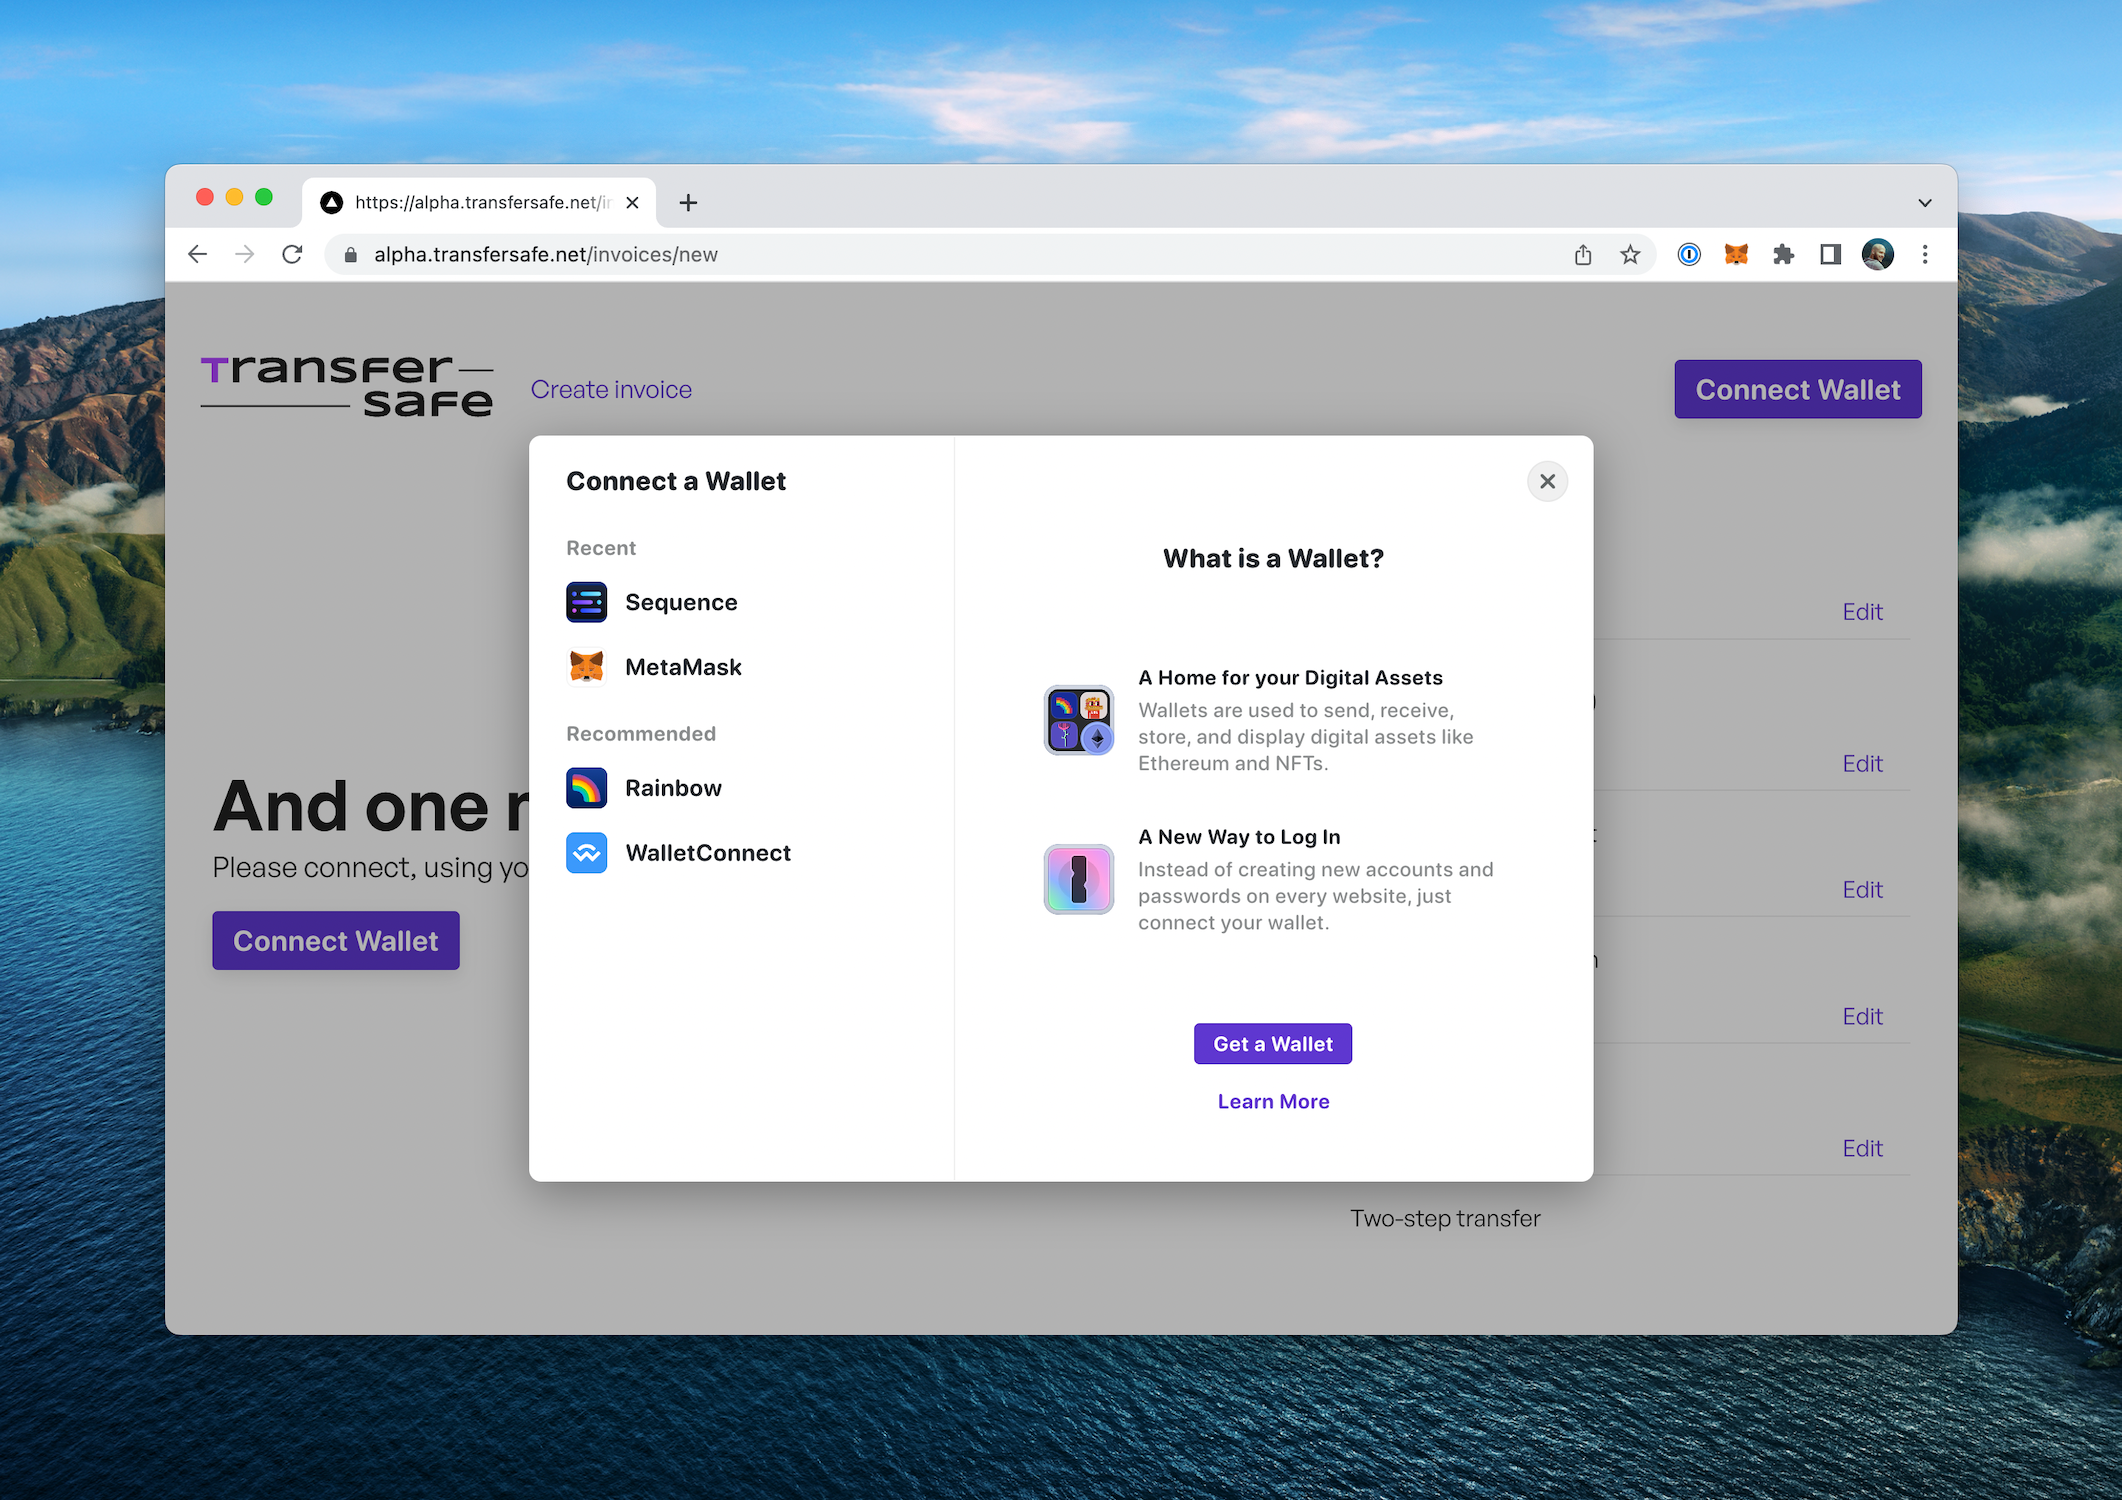
Task: Open the Chrome extensions puzzle icon
Action: [1783, 255]
